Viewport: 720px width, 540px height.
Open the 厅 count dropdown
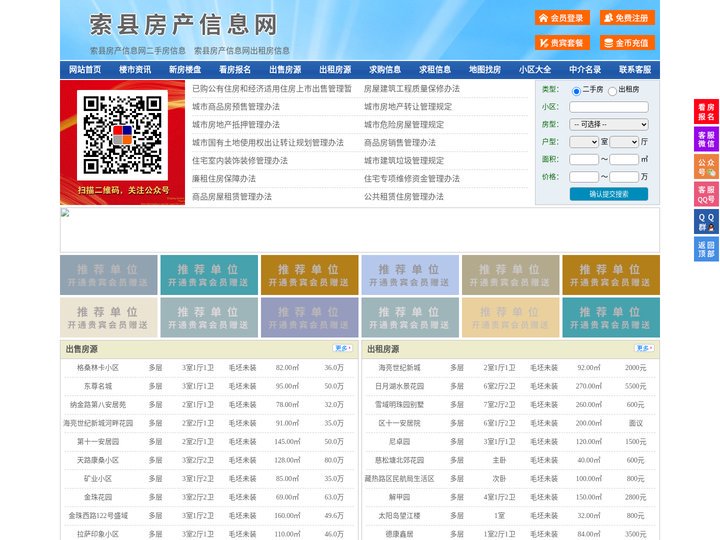tap(624, 142)
